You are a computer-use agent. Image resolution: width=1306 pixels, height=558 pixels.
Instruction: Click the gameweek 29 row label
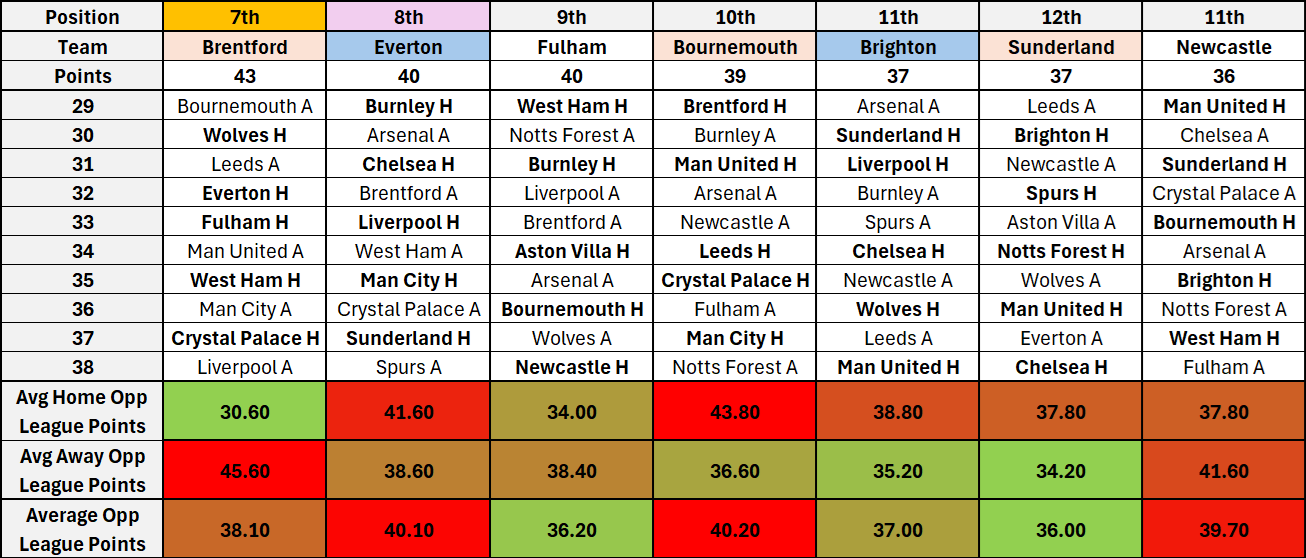[82, 106]
